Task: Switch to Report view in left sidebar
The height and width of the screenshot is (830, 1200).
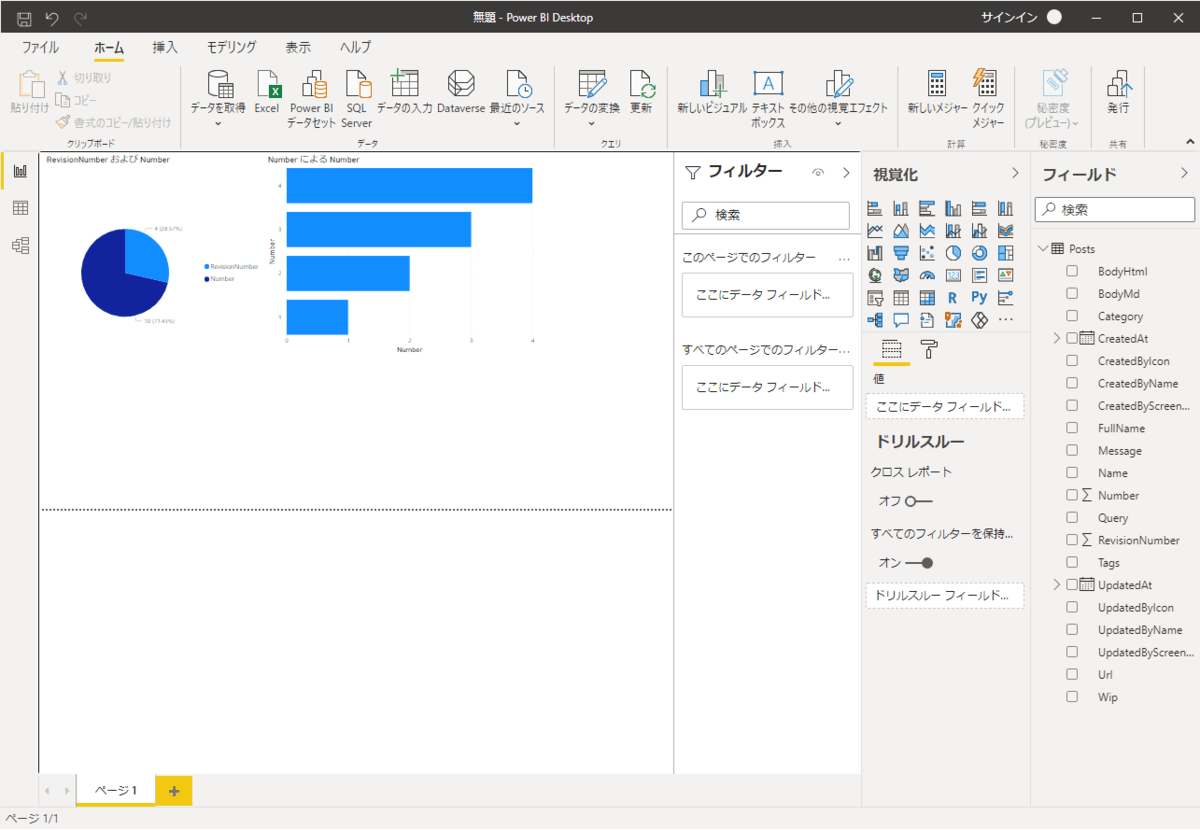Action: coord(20,171)
